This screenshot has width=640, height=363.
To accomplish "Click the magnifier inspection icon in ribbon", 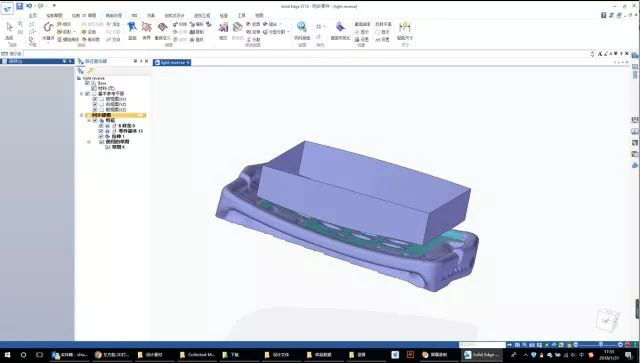I will pos(302,27).
